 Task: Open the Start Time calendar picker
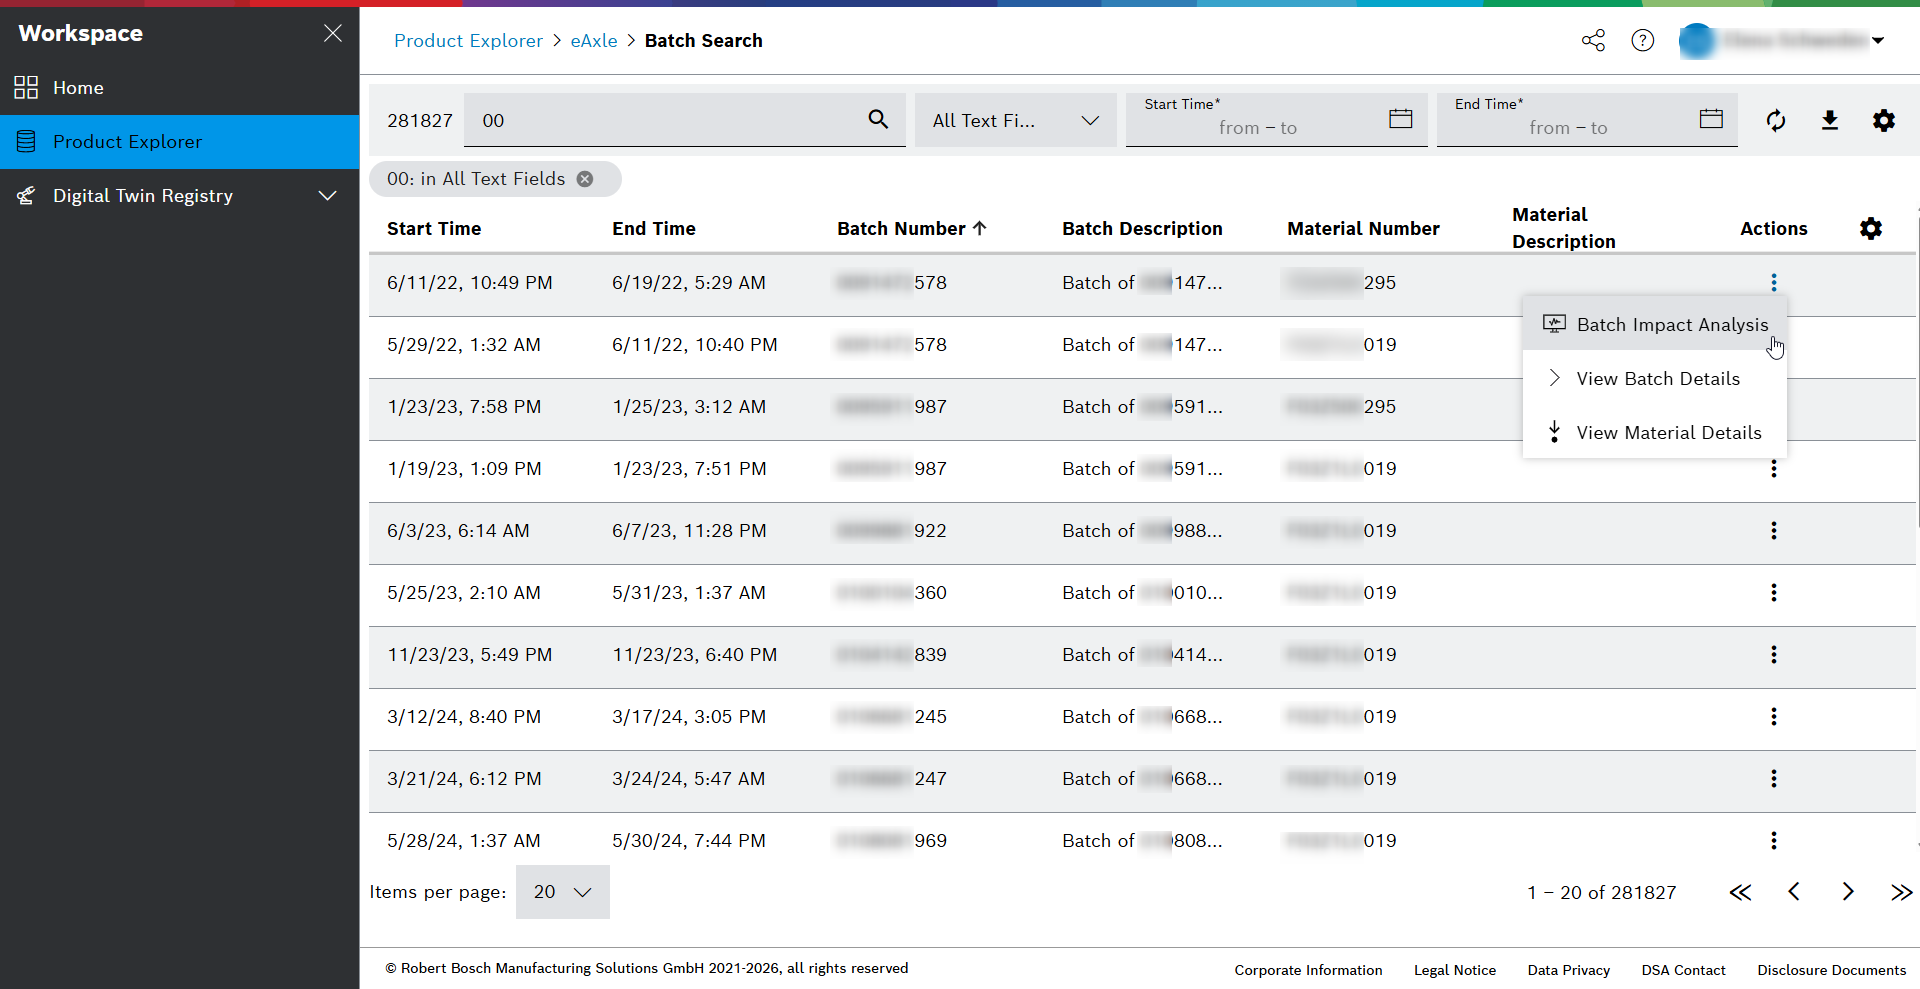pos(1400,119)
